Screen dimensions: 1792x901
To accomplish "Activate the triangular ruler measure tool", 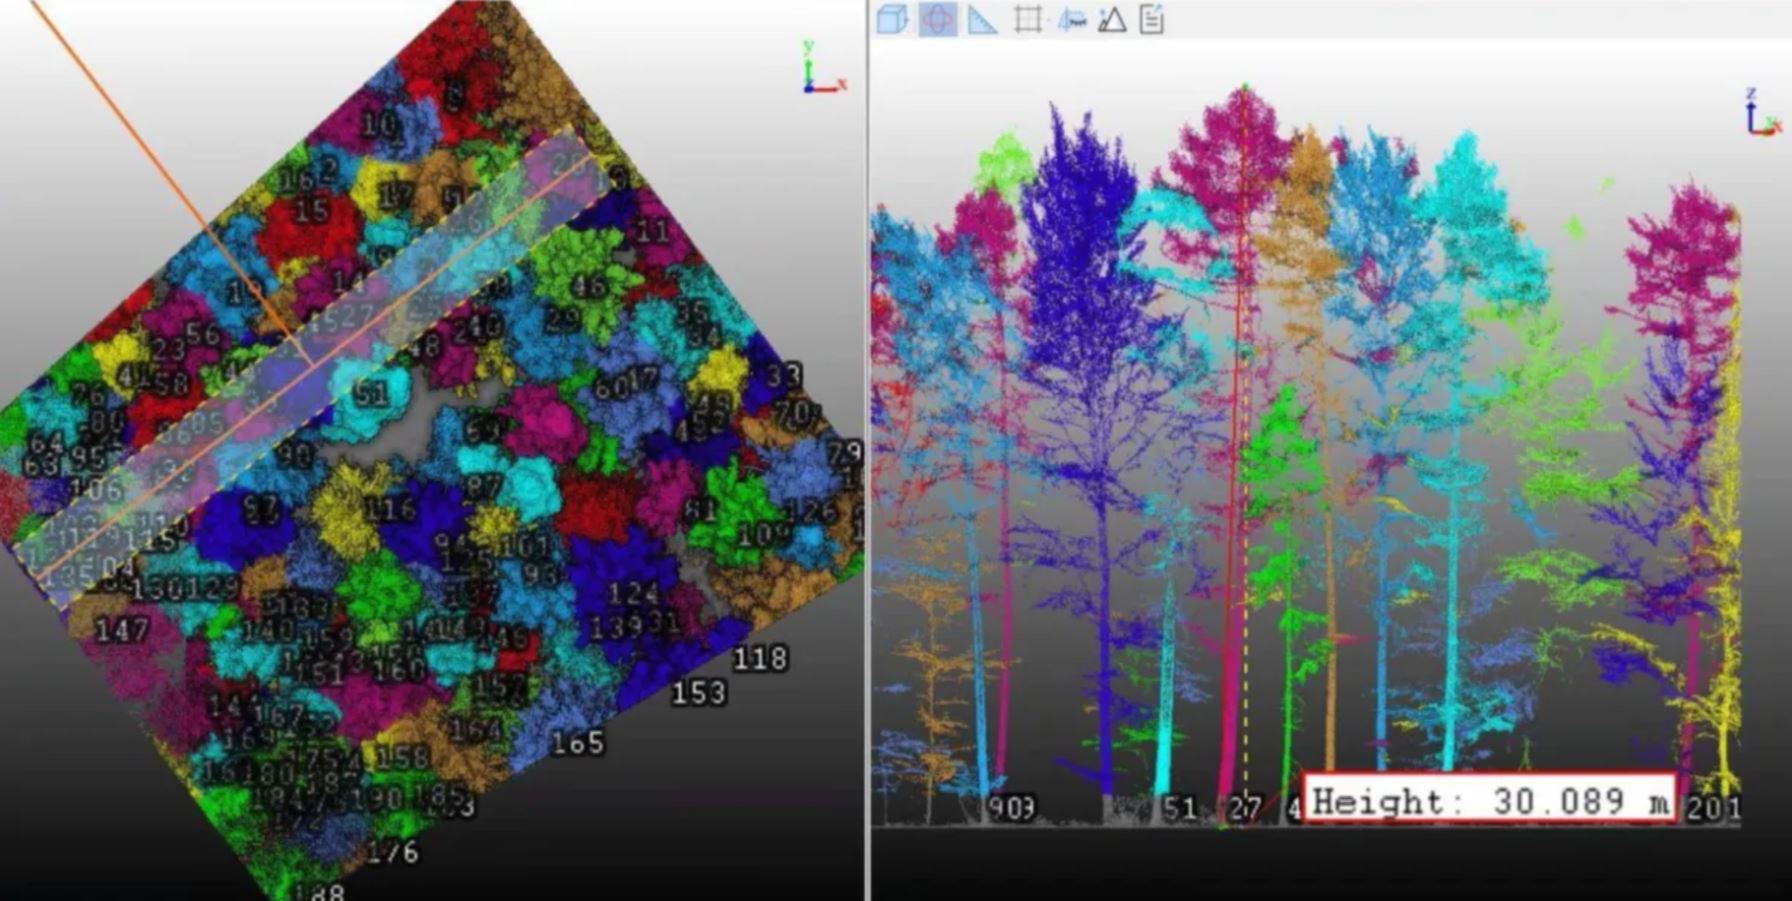I will [x=982, y=19].
